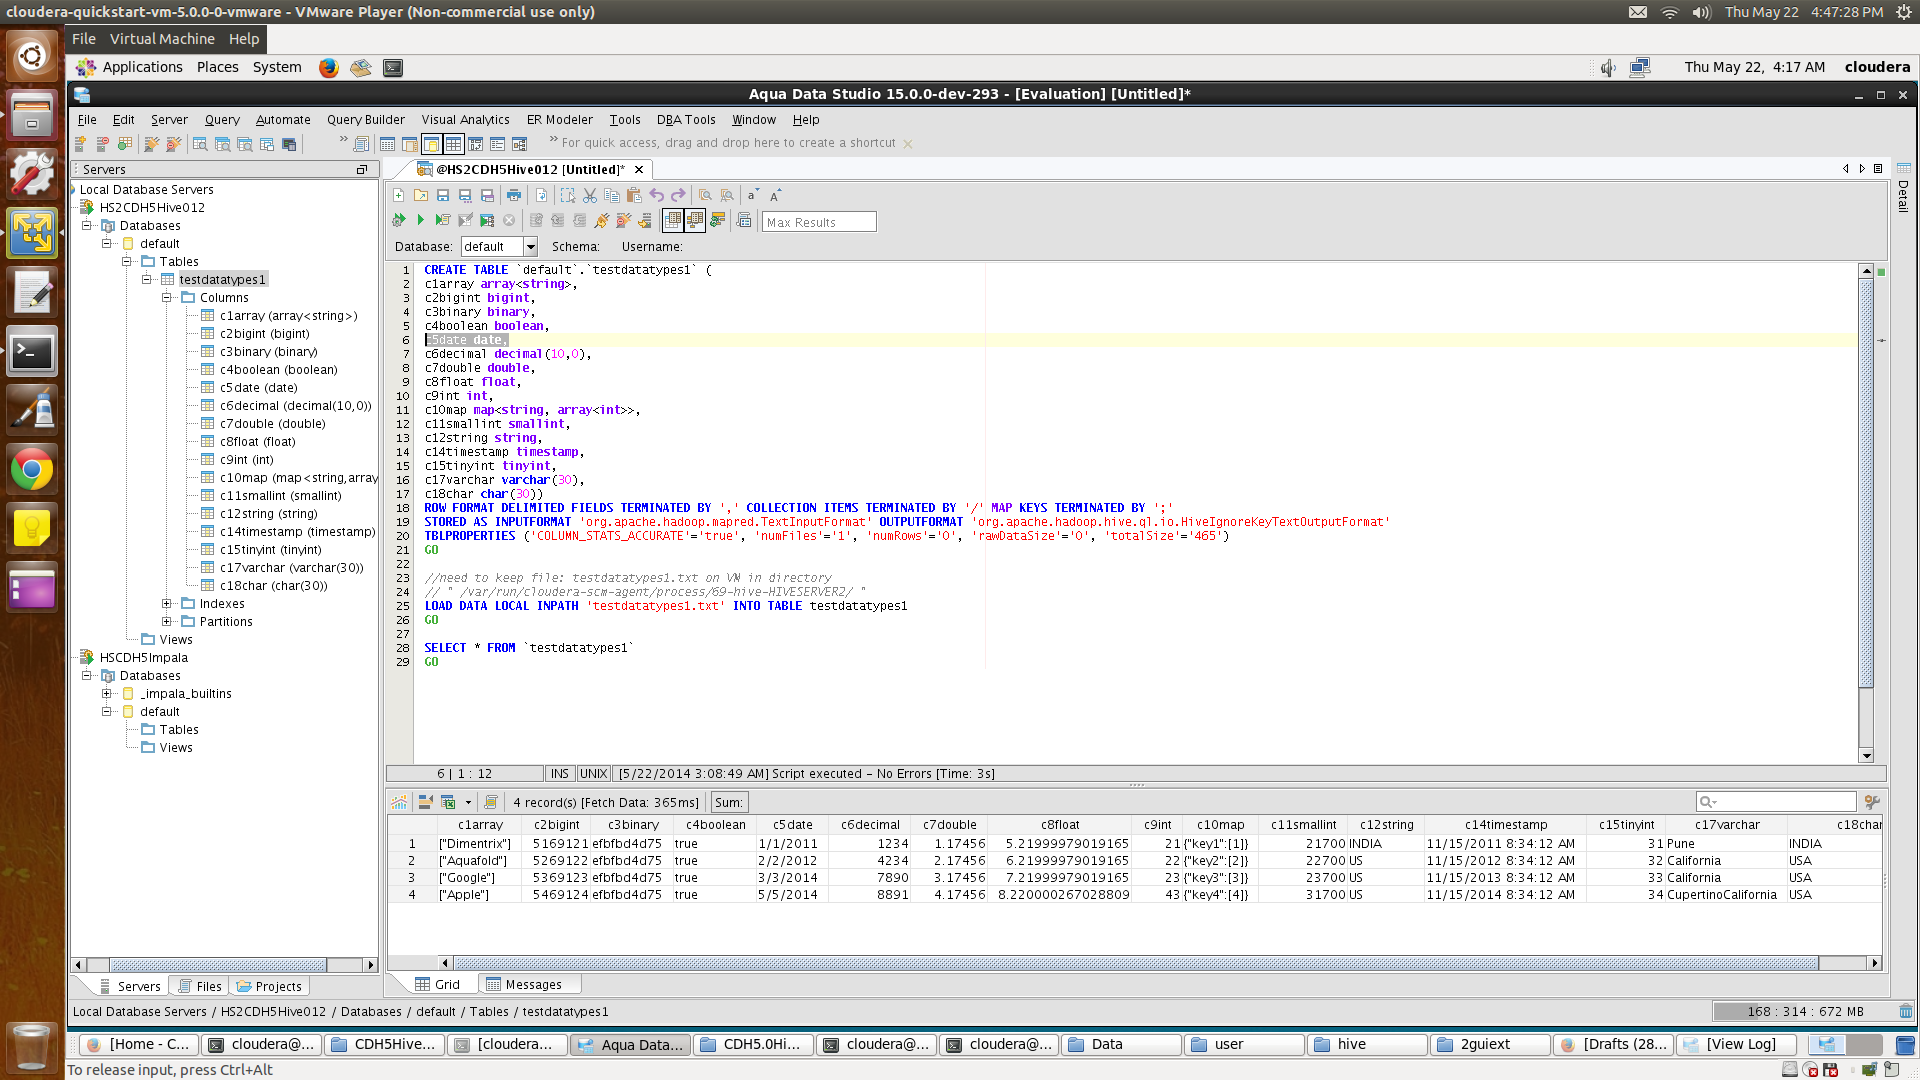Expand the Indexes folder in tree
Screen dimensions: 1920x1080
[x=167, y=604]
